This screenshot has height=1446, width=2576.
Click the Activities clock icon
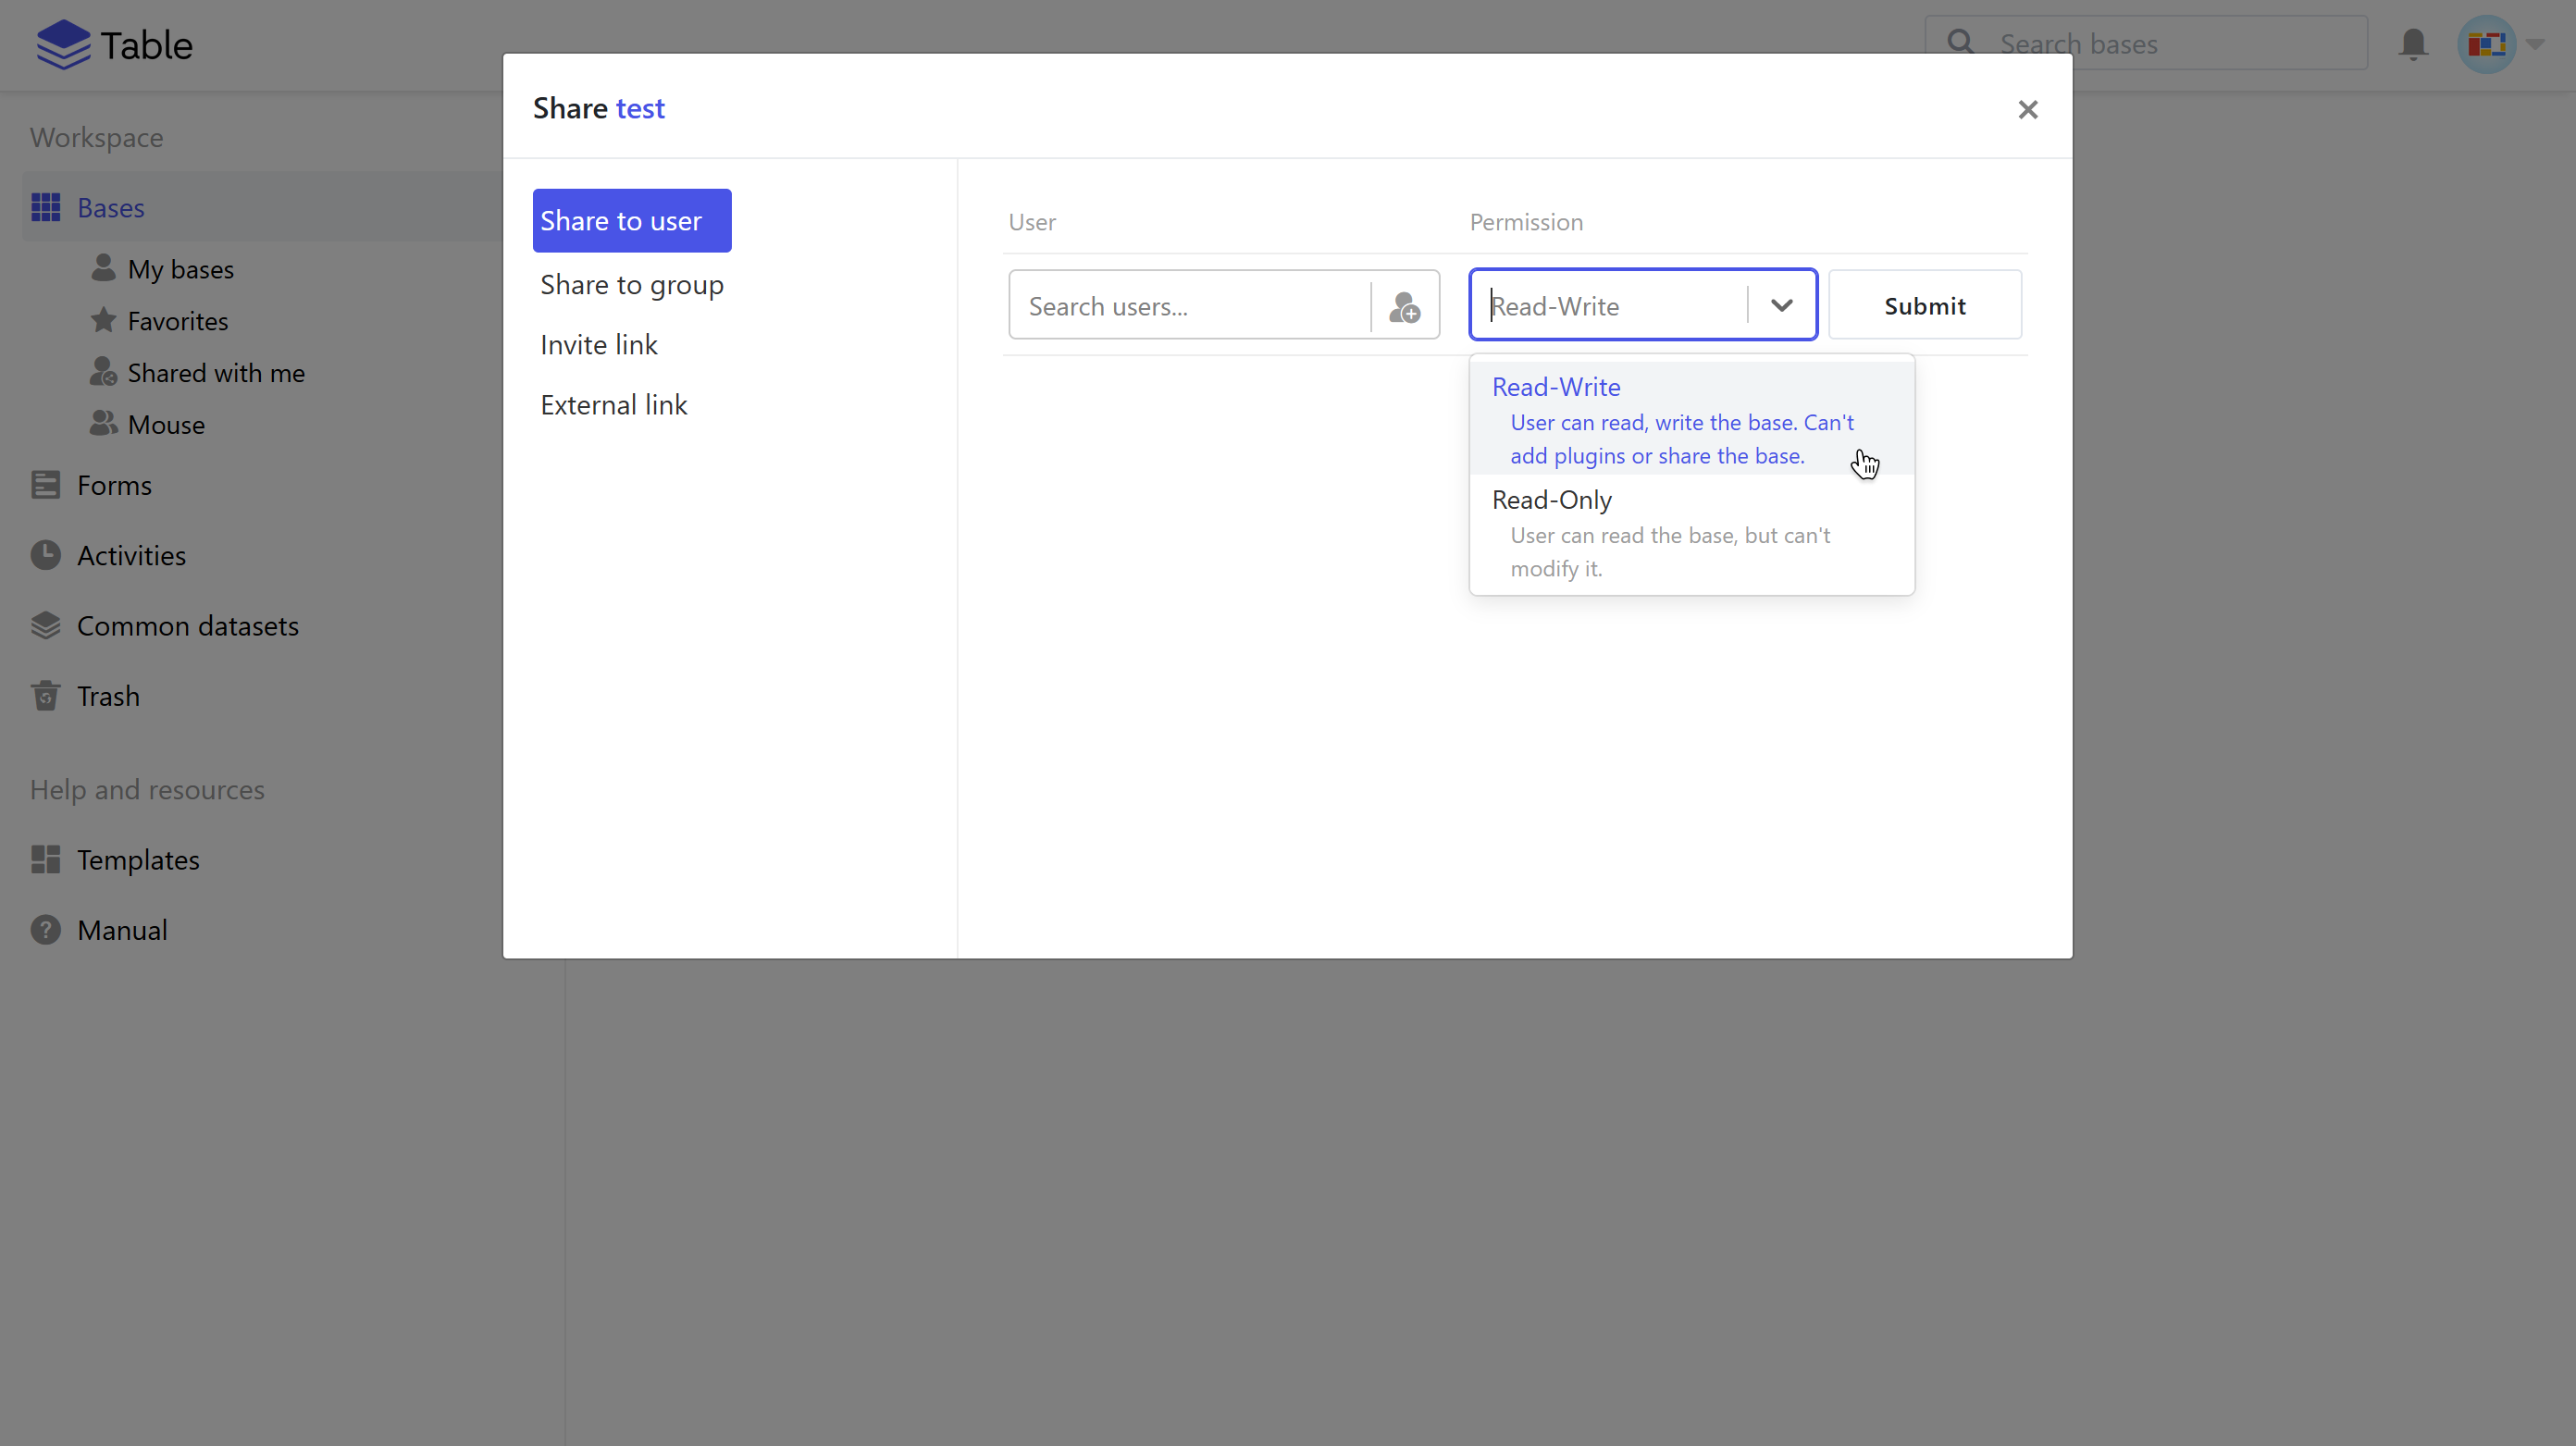click(45, 555)
